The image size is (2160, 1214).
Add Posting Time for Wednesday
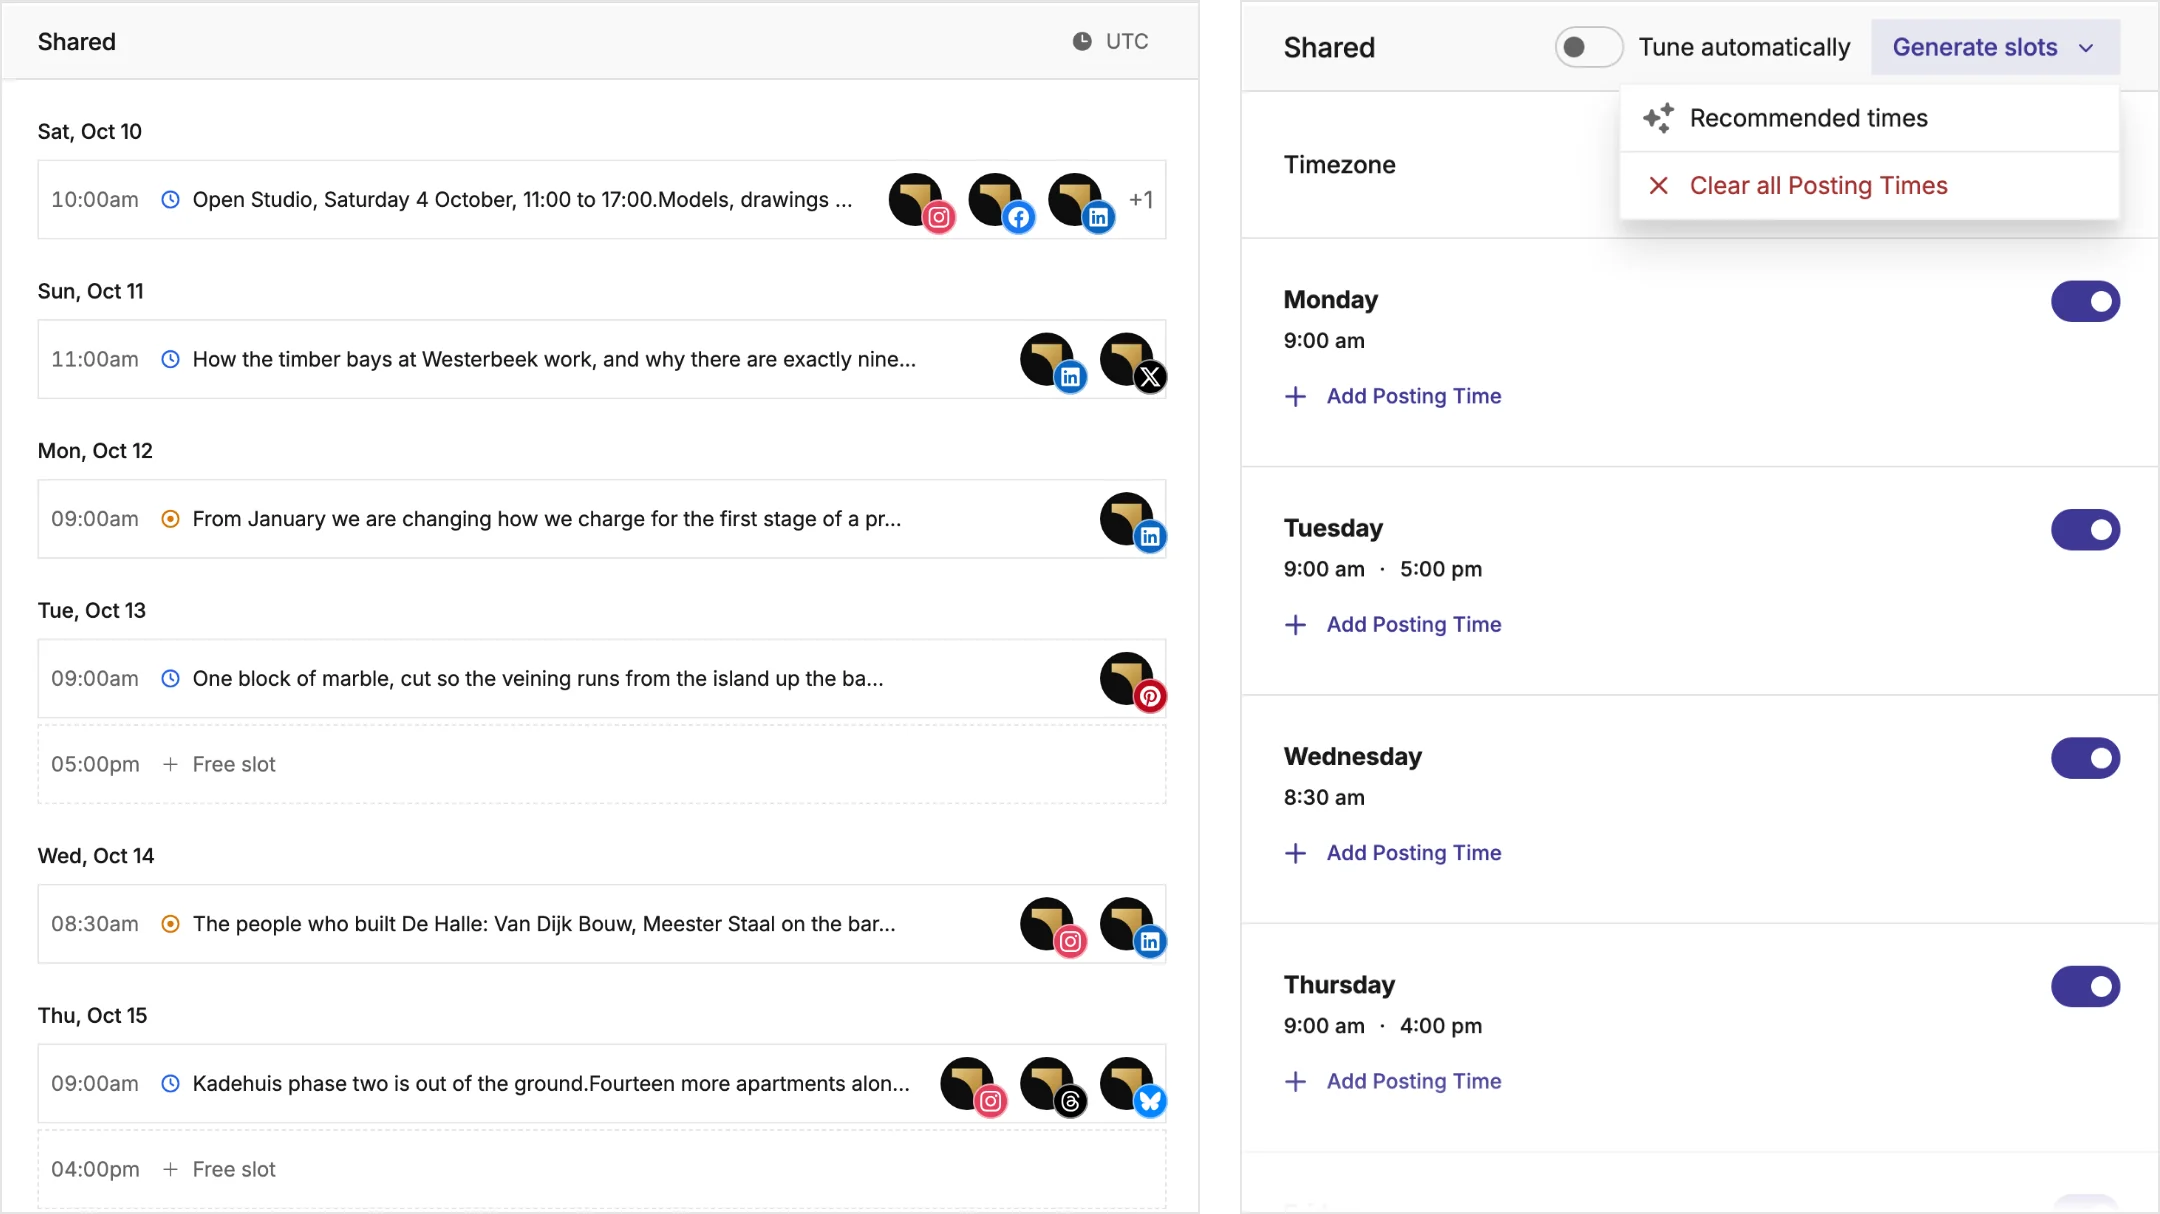click(x=1393, y=853)
